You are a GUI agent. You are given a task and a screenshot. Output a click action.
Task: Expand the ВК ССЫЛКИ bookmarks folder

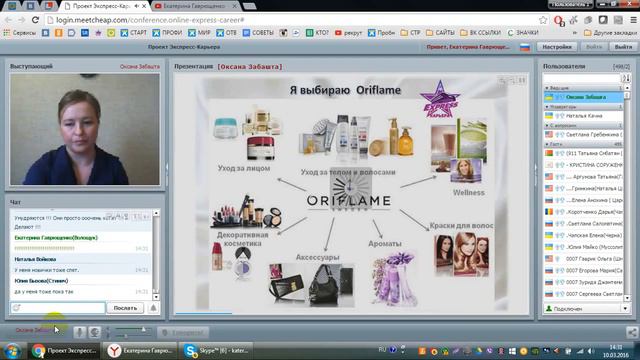click(x=480, y=33)
